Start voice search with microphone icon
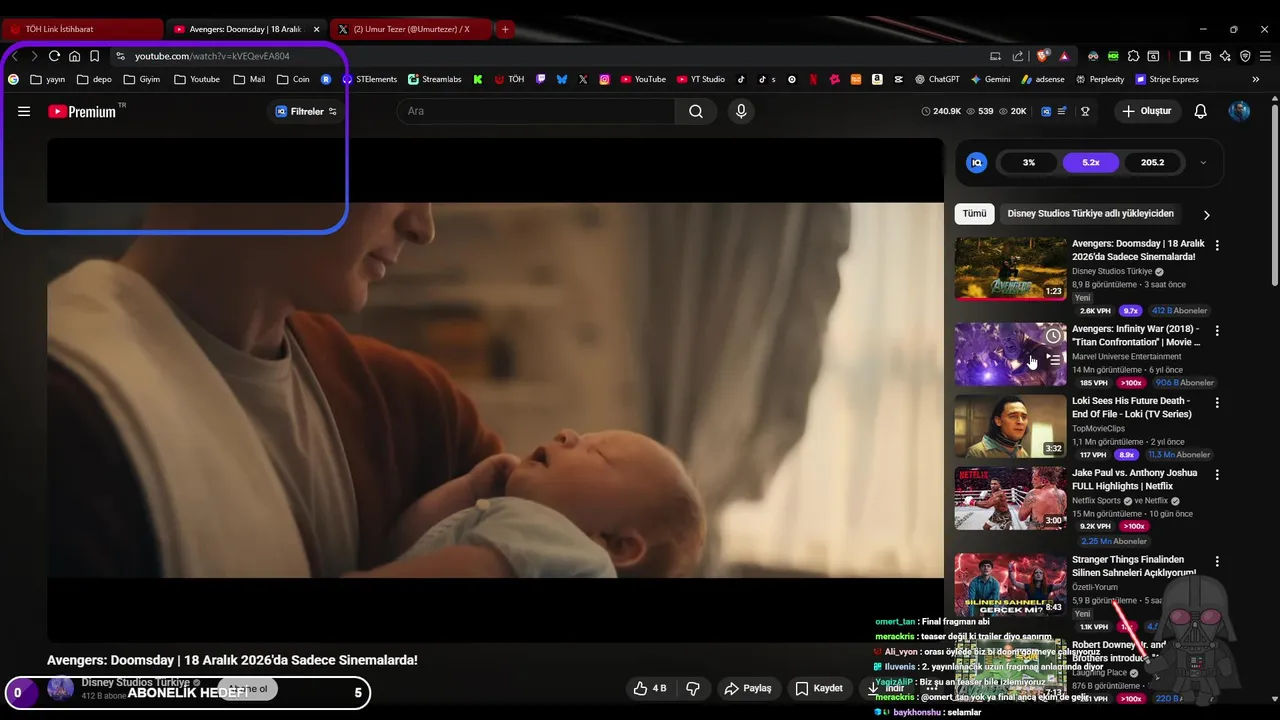This screenshot has height=720, width=1280. tap(741, 111)
